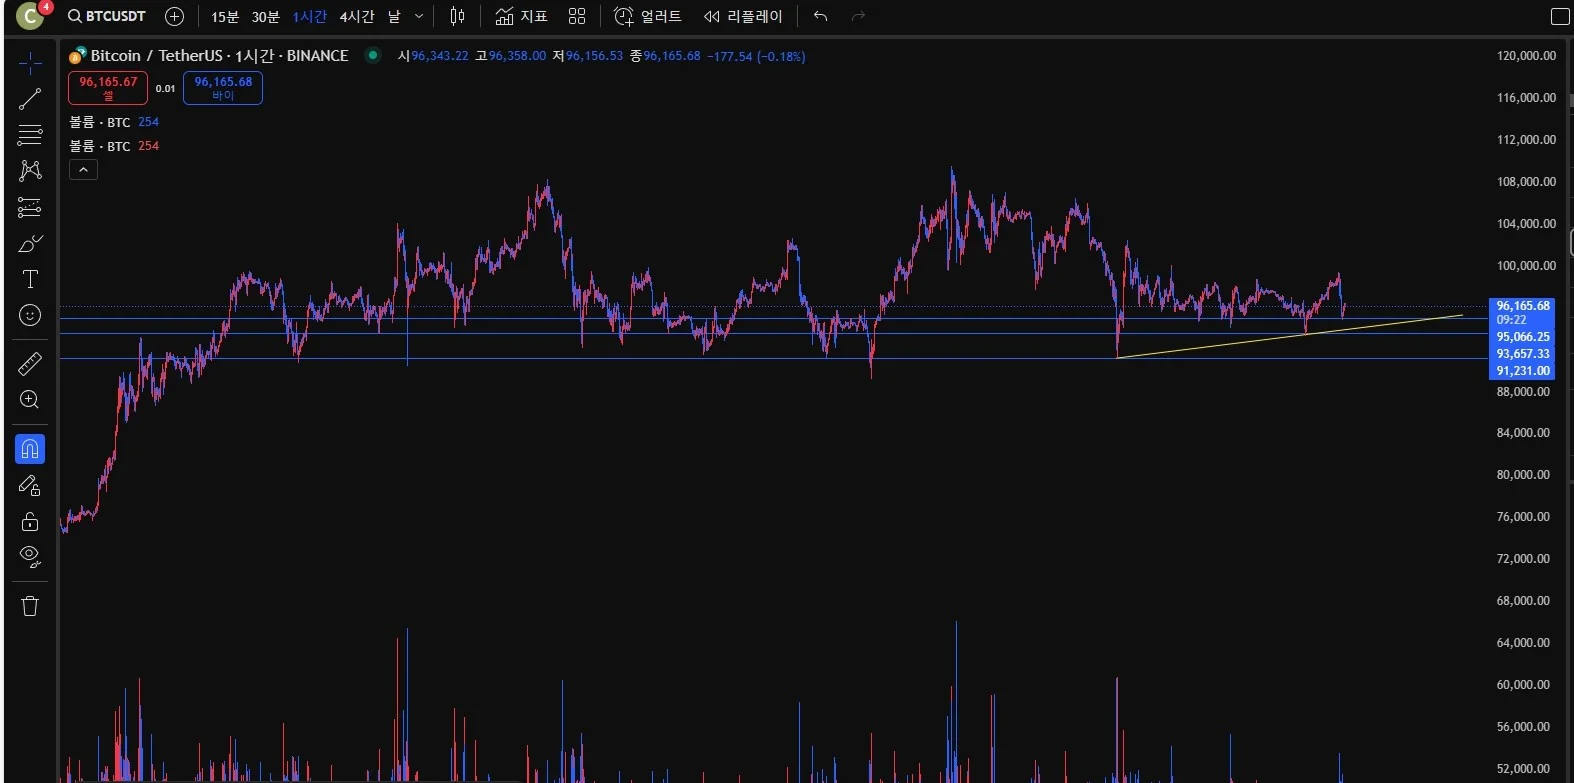Expand the timeframe interval dropdown arrow
Screen dimensions: 1574x783
pyautogui.click(x=419, y=16)
